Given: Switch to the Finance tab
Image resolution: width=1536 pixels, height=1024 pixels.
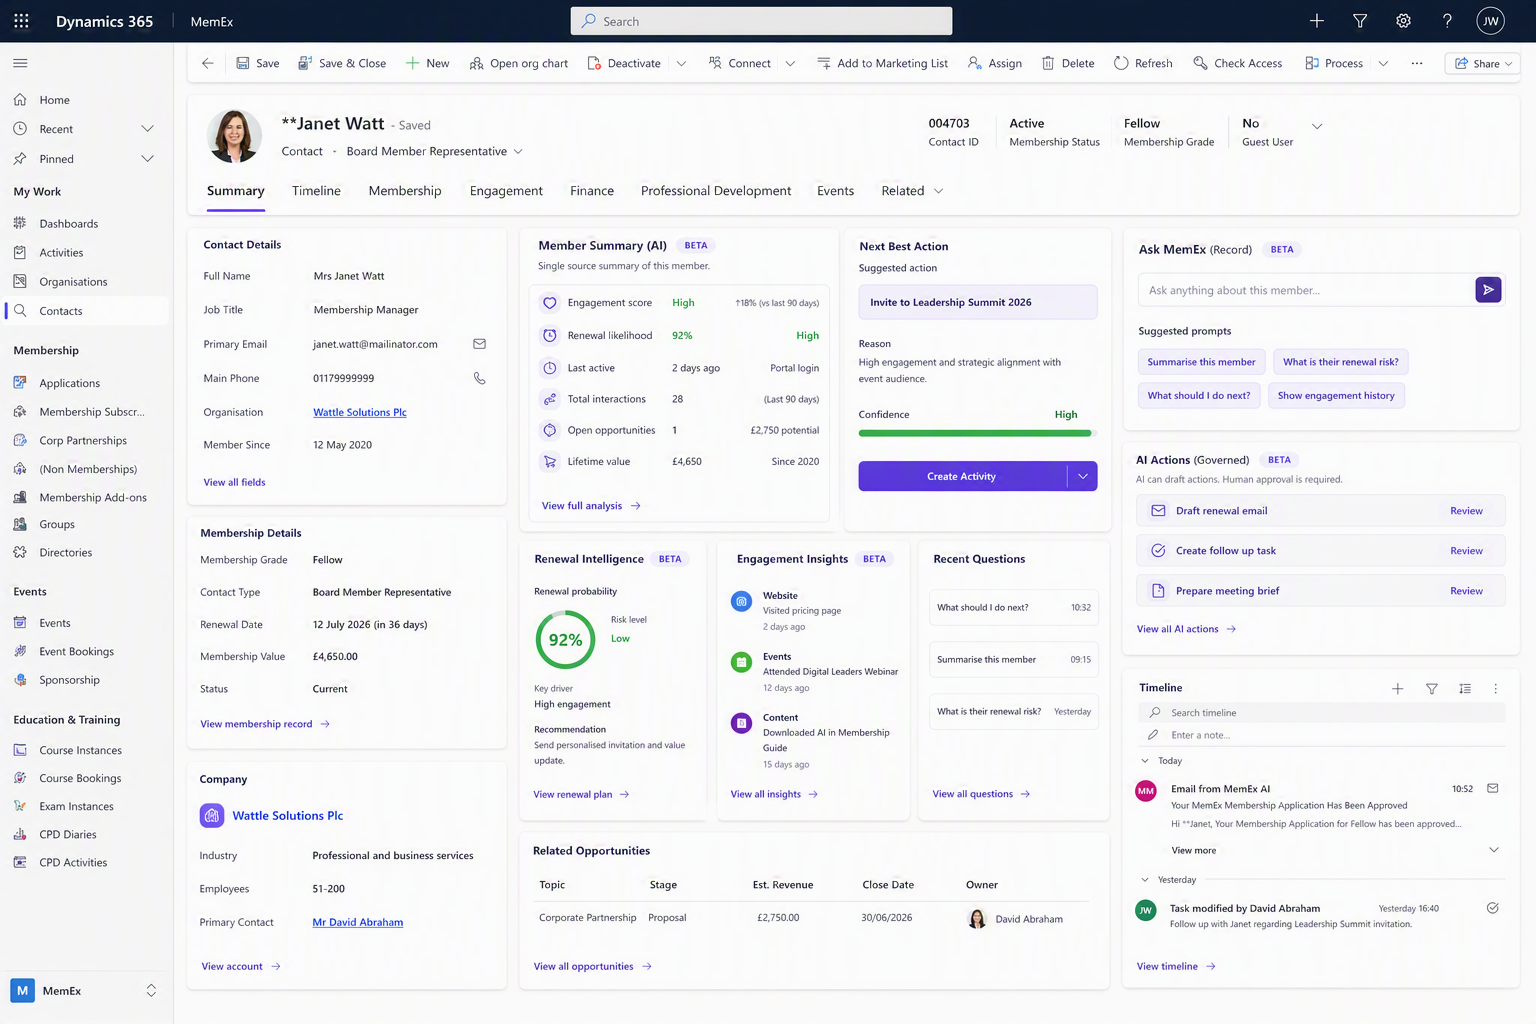Looking at the screenshot, I should pyautogui.click(x=592, y=191).
